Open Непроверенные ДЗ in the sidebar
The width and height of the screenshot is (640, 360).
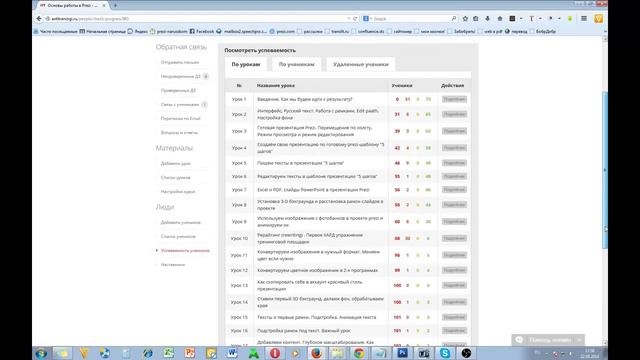(181, 76)
